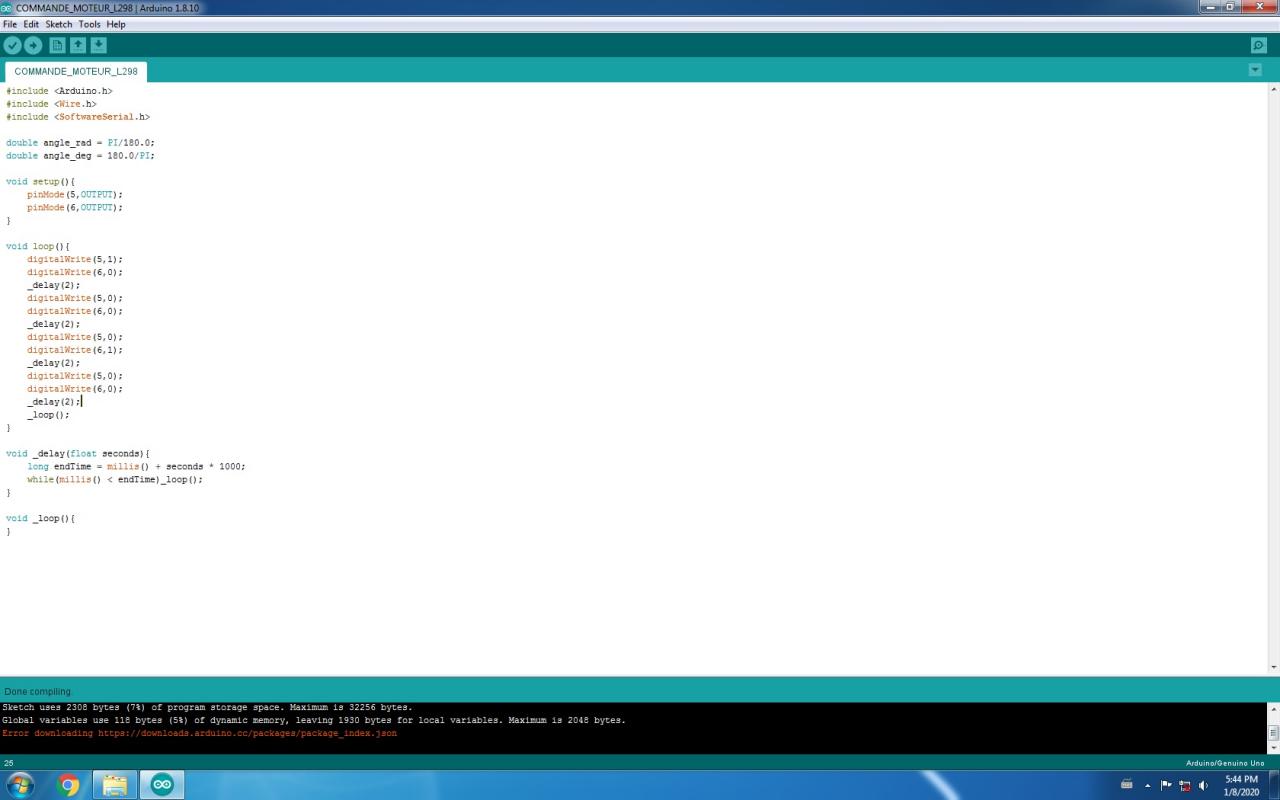Click the "void _loop(){" line
The image size is (1280, 800).
pyautogui.click(x=40, y=519)
